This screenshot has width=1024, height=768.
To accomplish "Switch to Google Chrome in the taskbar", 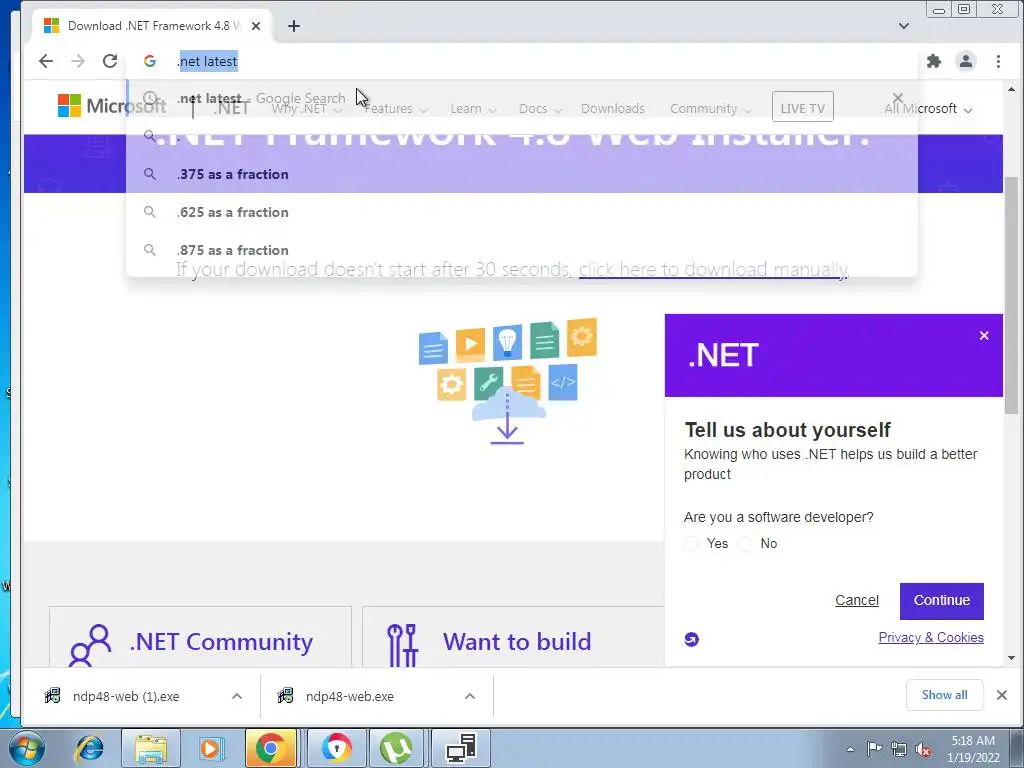I will 270,748.
